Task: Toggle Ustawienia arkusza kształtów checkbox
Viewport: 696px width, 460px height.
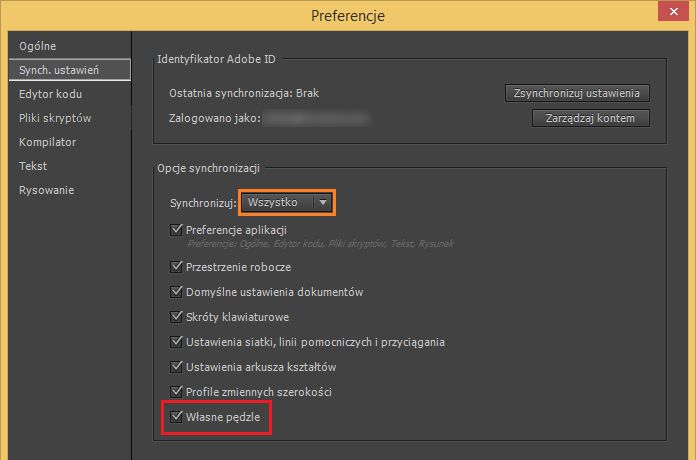Action: tap(177, 367)
